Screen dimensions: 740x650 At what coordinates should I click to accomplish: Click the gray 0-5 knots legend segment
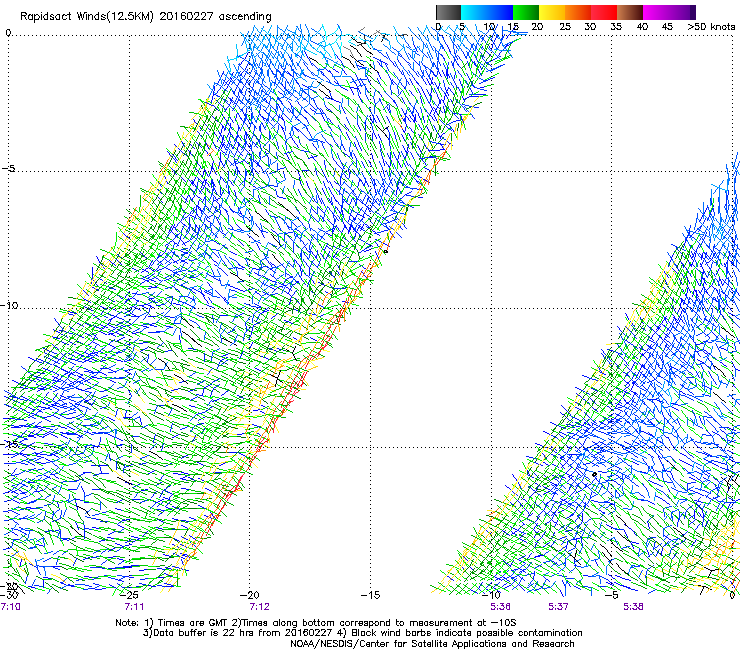click(x=448, y=12)
